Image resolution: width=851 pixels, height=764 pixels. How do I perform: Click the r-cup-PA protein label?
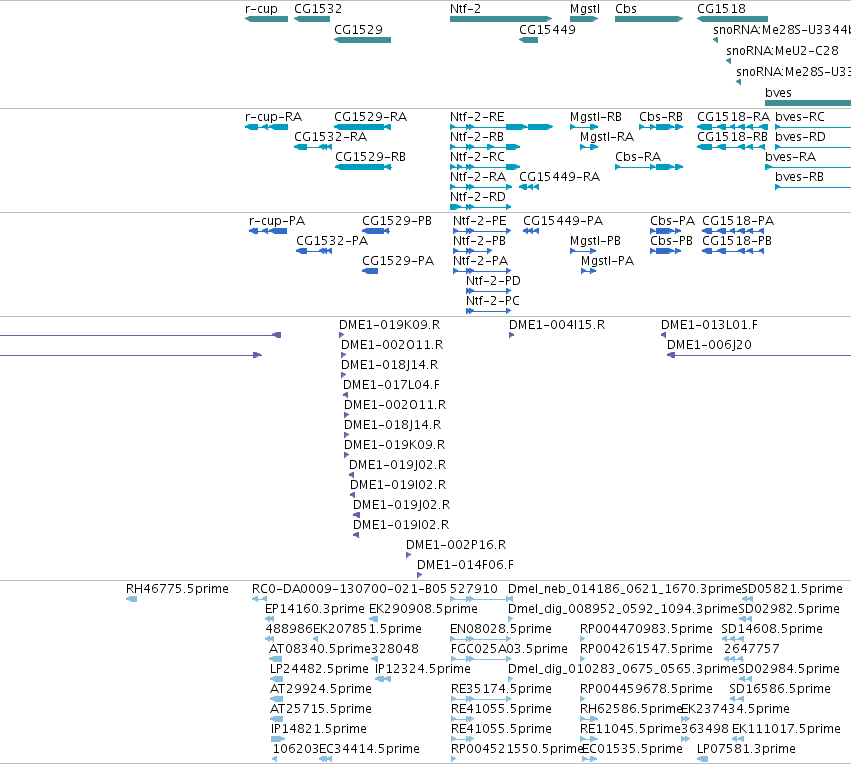pyautogui.click(x=277, y=221)
